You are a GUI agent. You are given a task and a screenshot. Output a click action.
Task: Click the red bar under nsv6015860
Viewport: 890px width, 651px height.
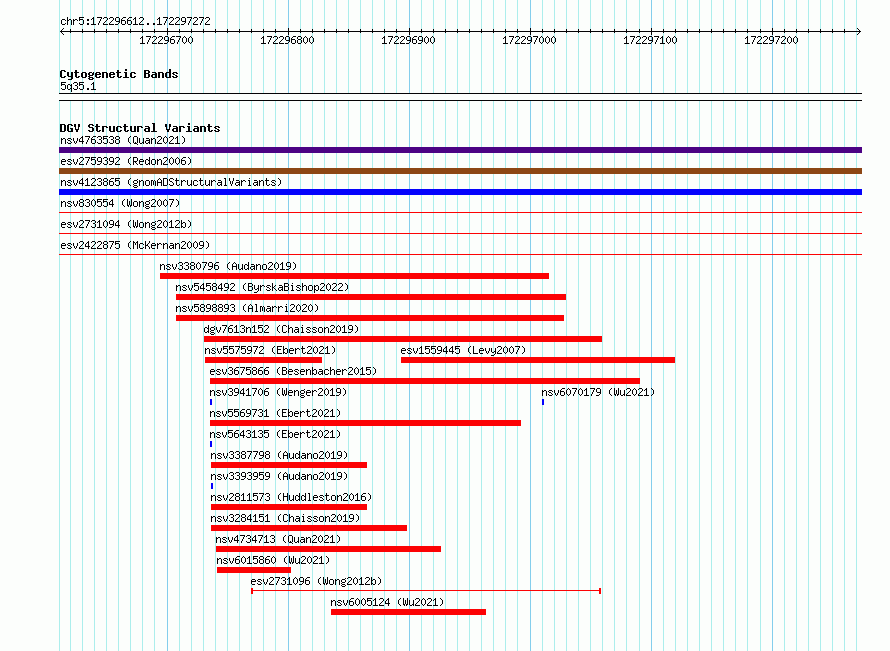[x=254, y=570]
